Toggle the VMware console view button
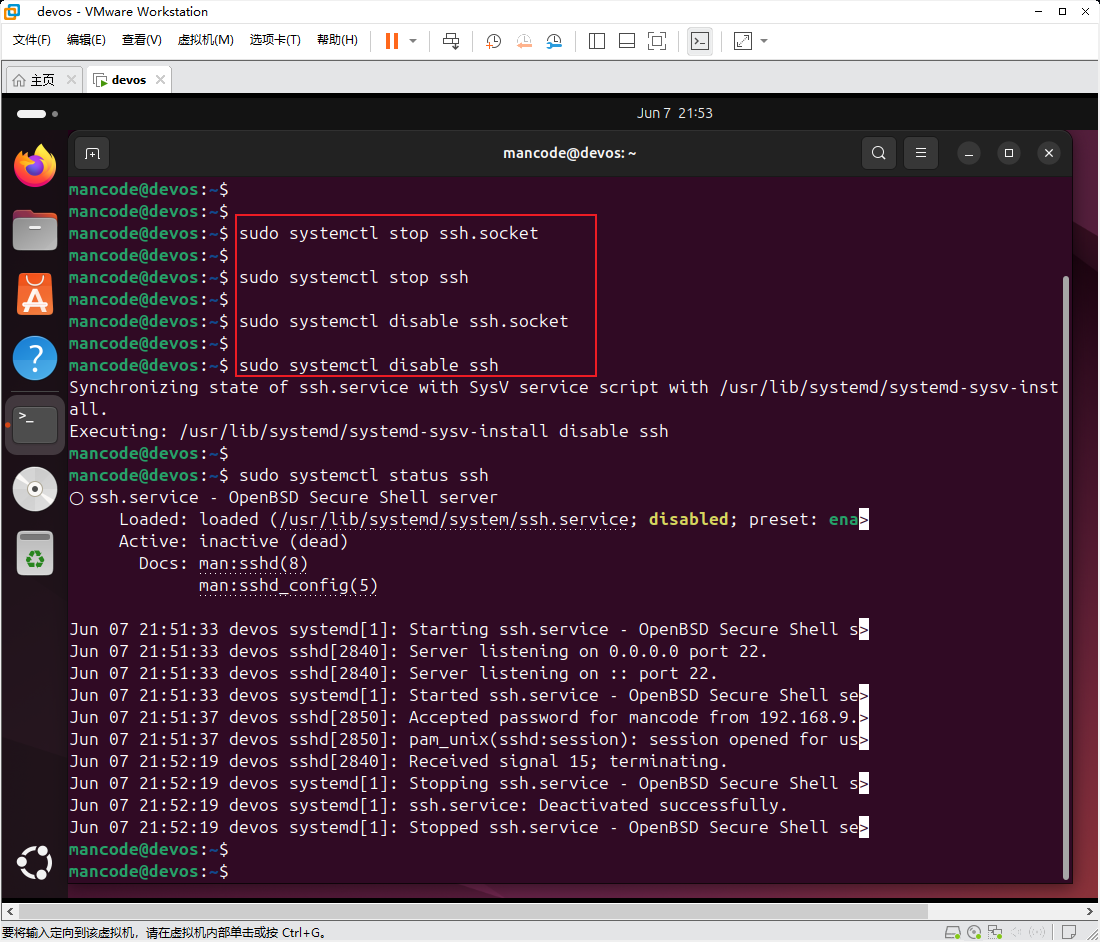 point(701,41)
